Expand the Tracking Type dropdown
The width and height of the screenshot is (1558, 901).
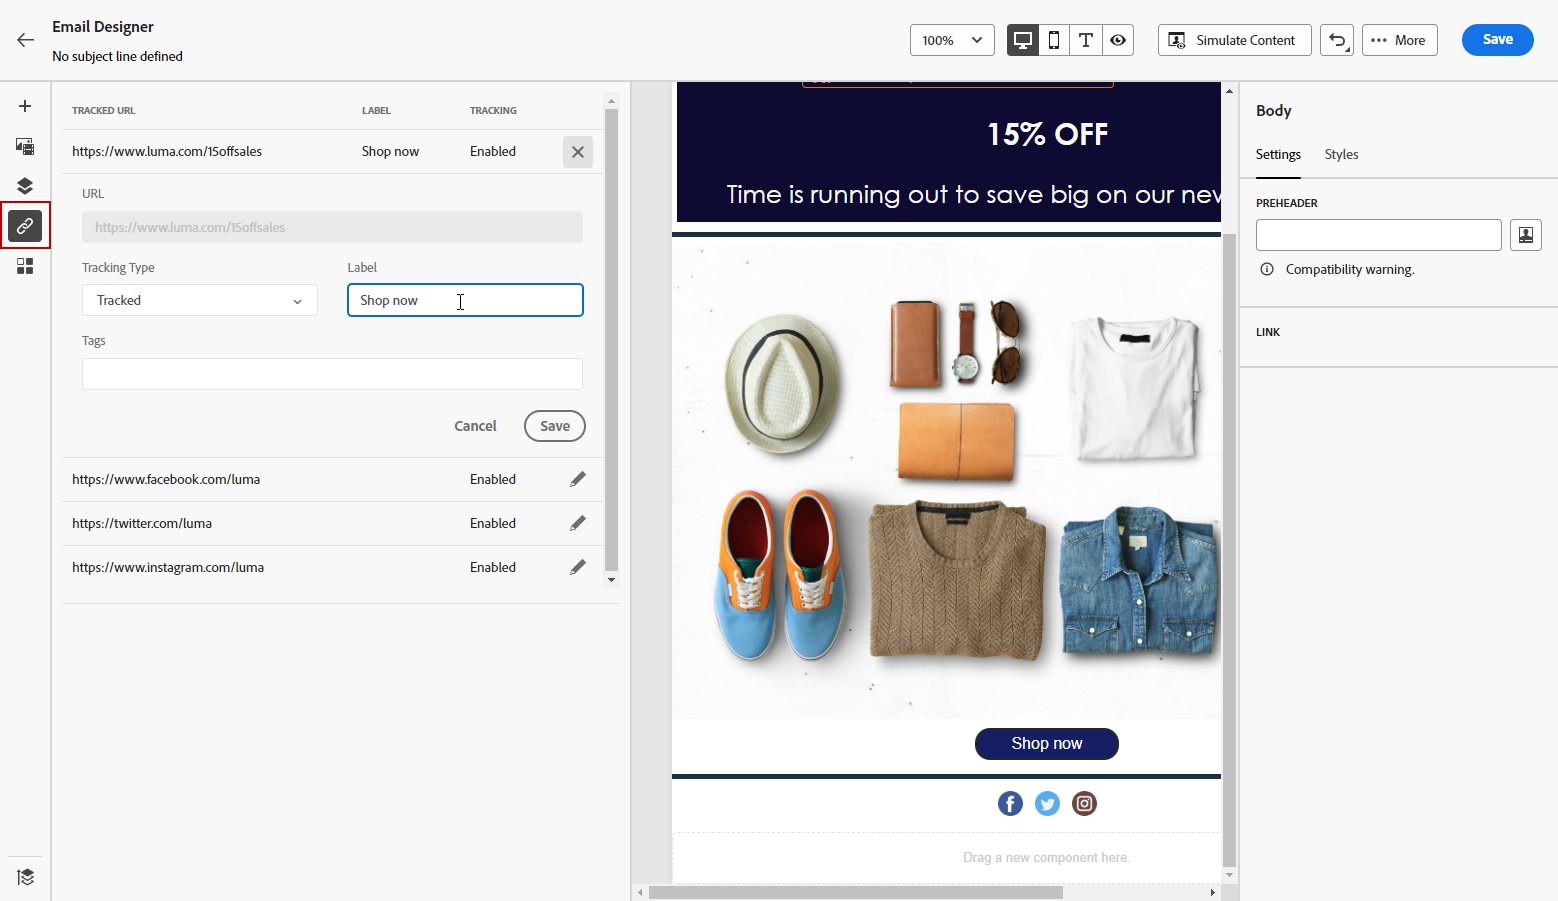[x=199, y=301]
